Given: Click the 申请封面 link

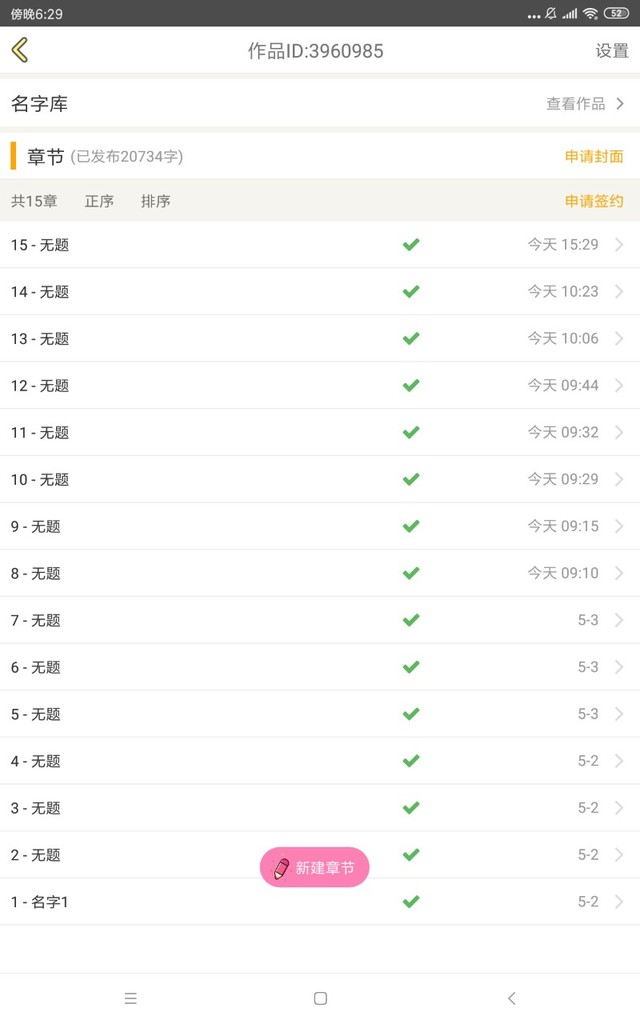Looking at the screenshot, I should click(x=594, y=156).
